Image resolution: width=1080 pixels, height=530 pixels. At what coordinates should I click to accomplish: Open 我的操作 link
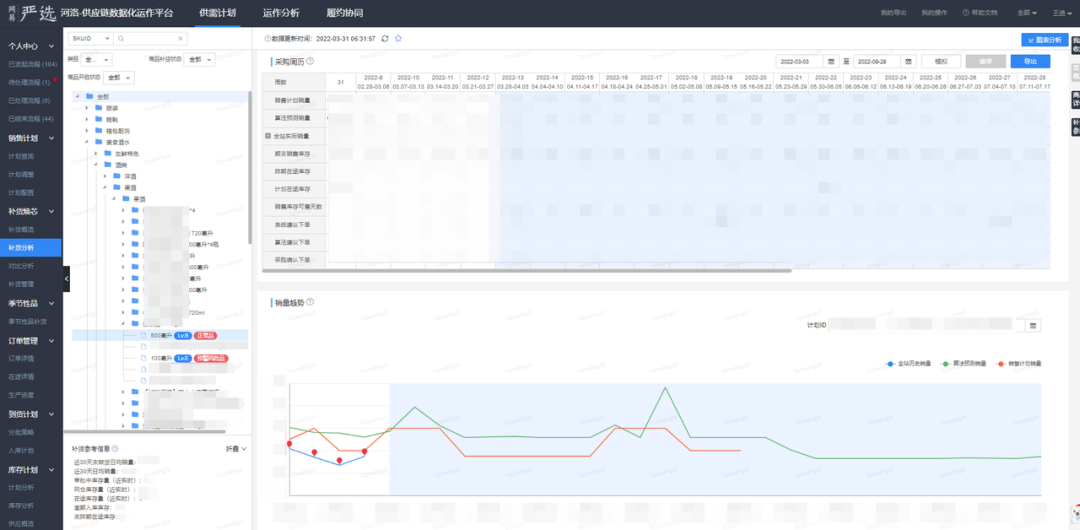934,13
